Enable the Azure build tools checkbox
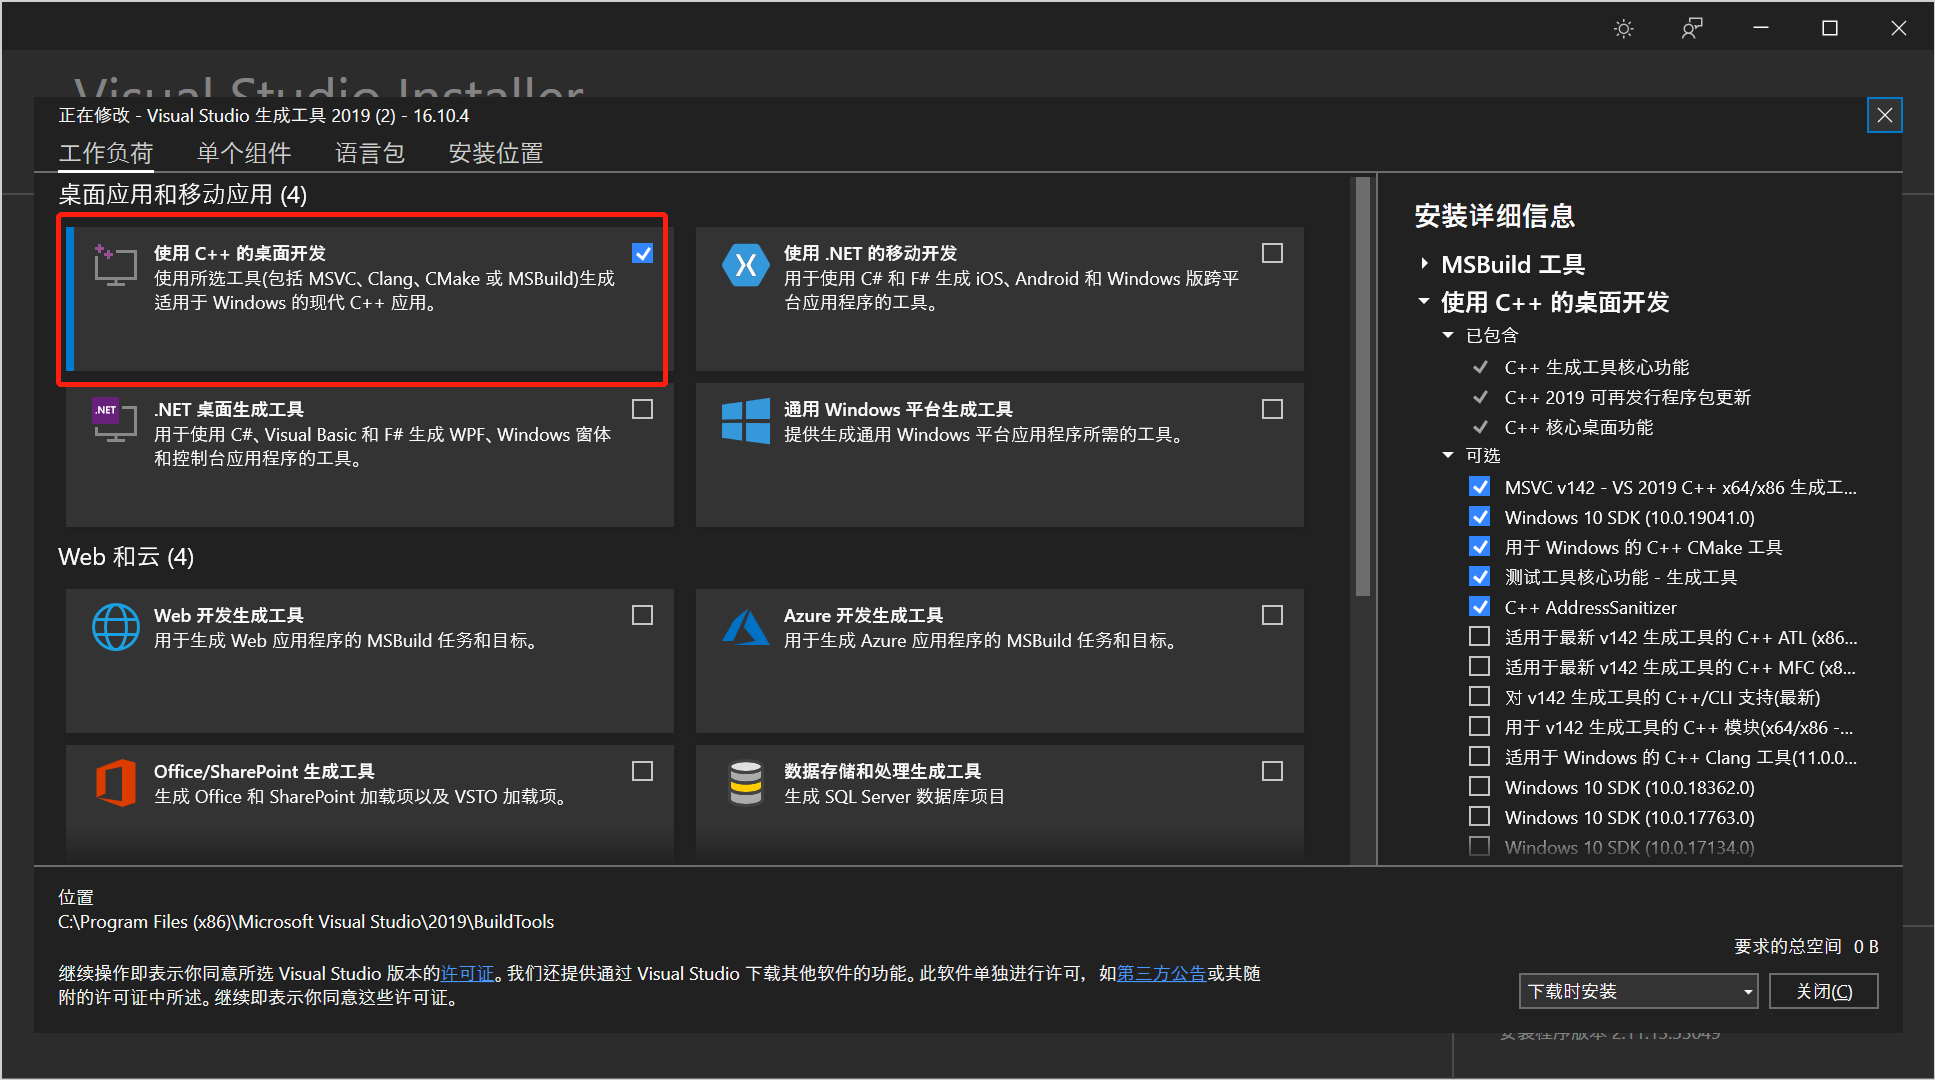 pyautogui.click(x=1272, y=615)
